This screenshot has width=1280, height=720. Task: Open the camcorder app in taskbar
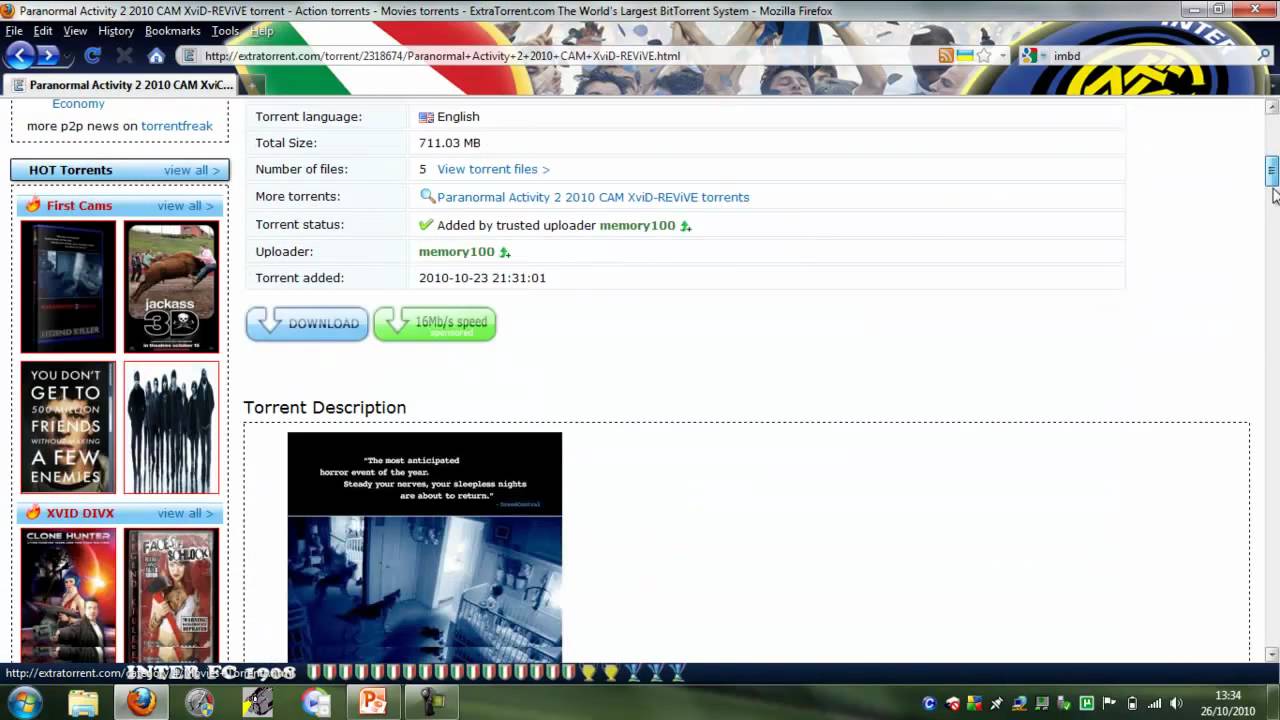tap(431, 702)
